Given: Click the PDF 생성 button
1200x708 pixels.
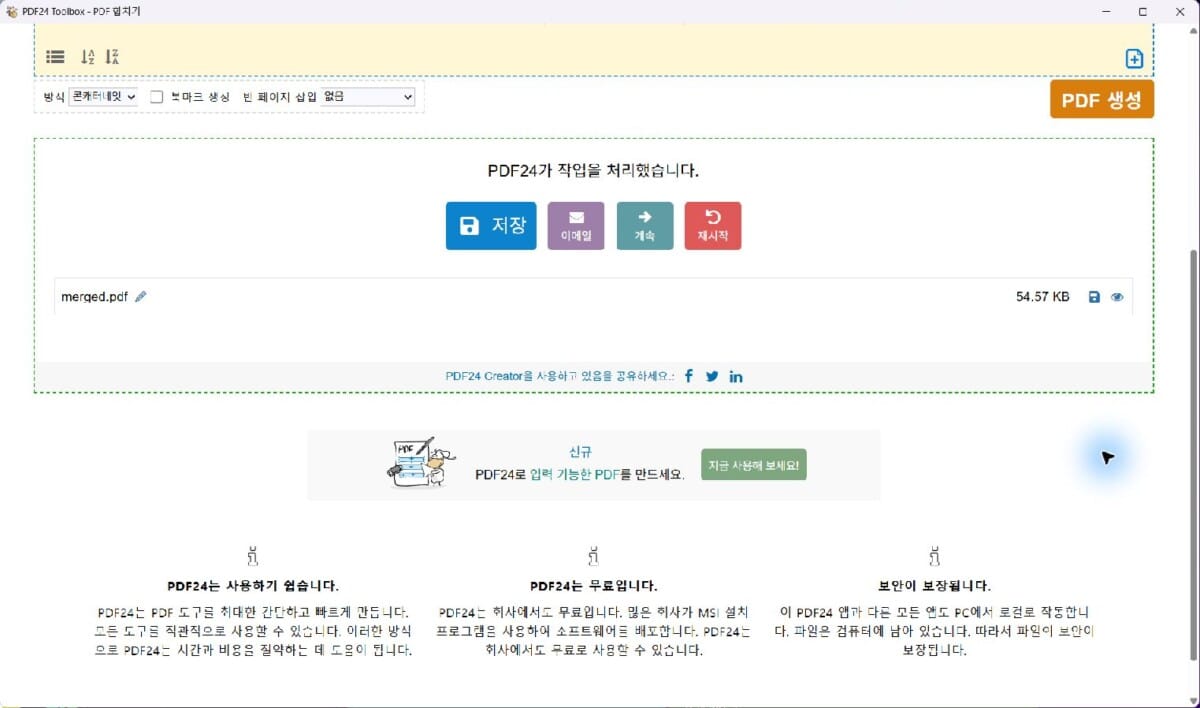Looking at the screenshot, I should coord(1102,99).
